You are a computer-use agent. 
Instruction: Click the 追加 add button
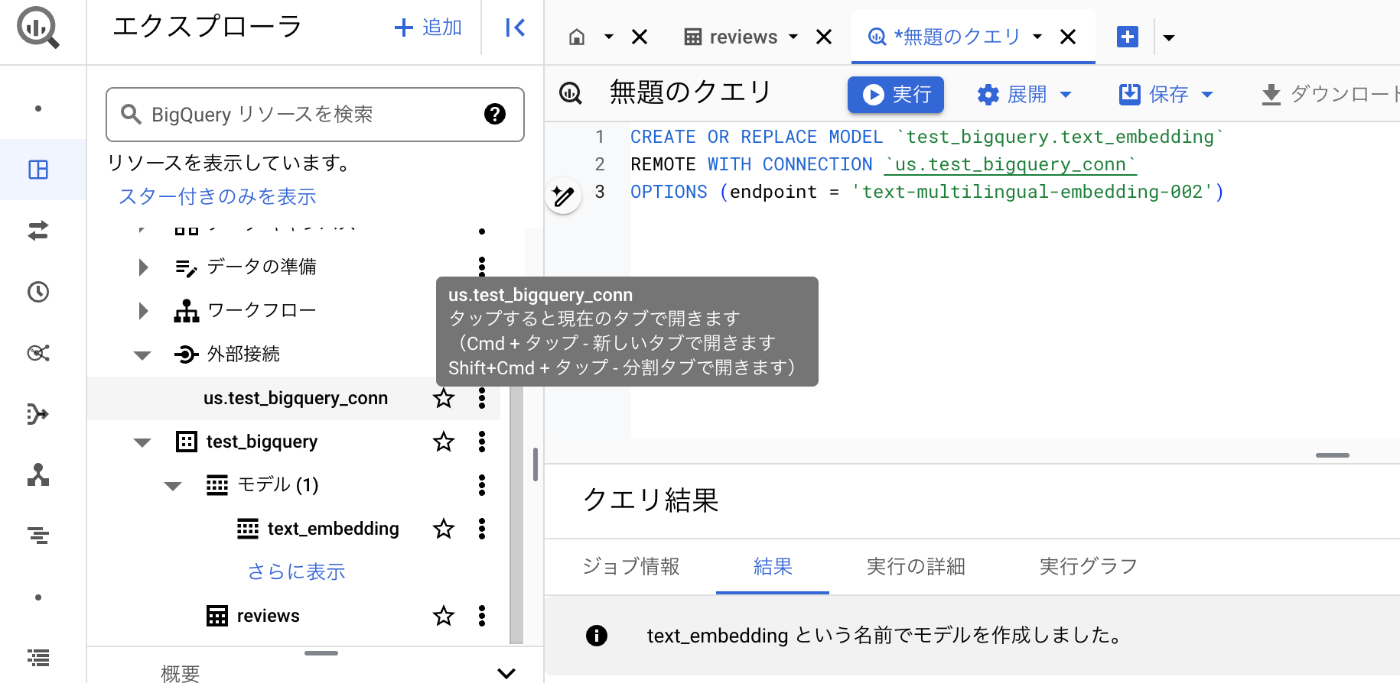coord(428,28)
